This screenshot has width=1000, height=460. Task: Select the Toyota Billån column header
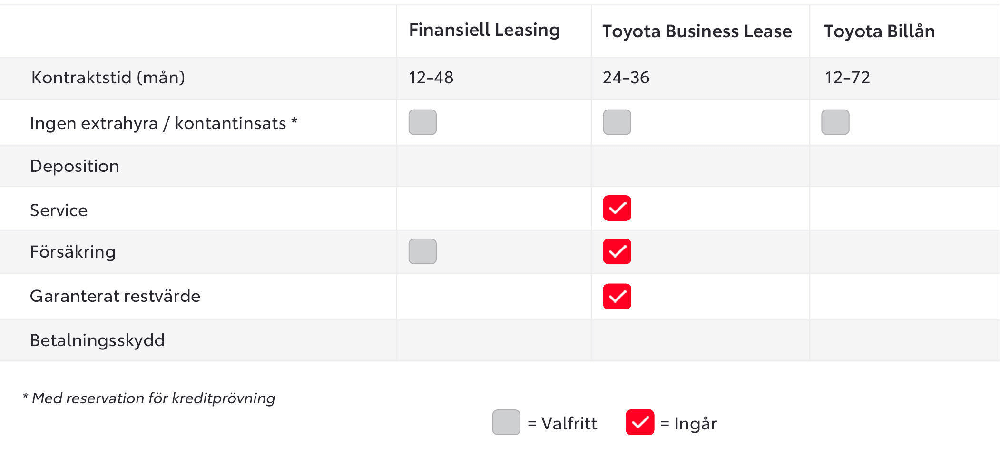pyautogui.click(x=879, y=31)
